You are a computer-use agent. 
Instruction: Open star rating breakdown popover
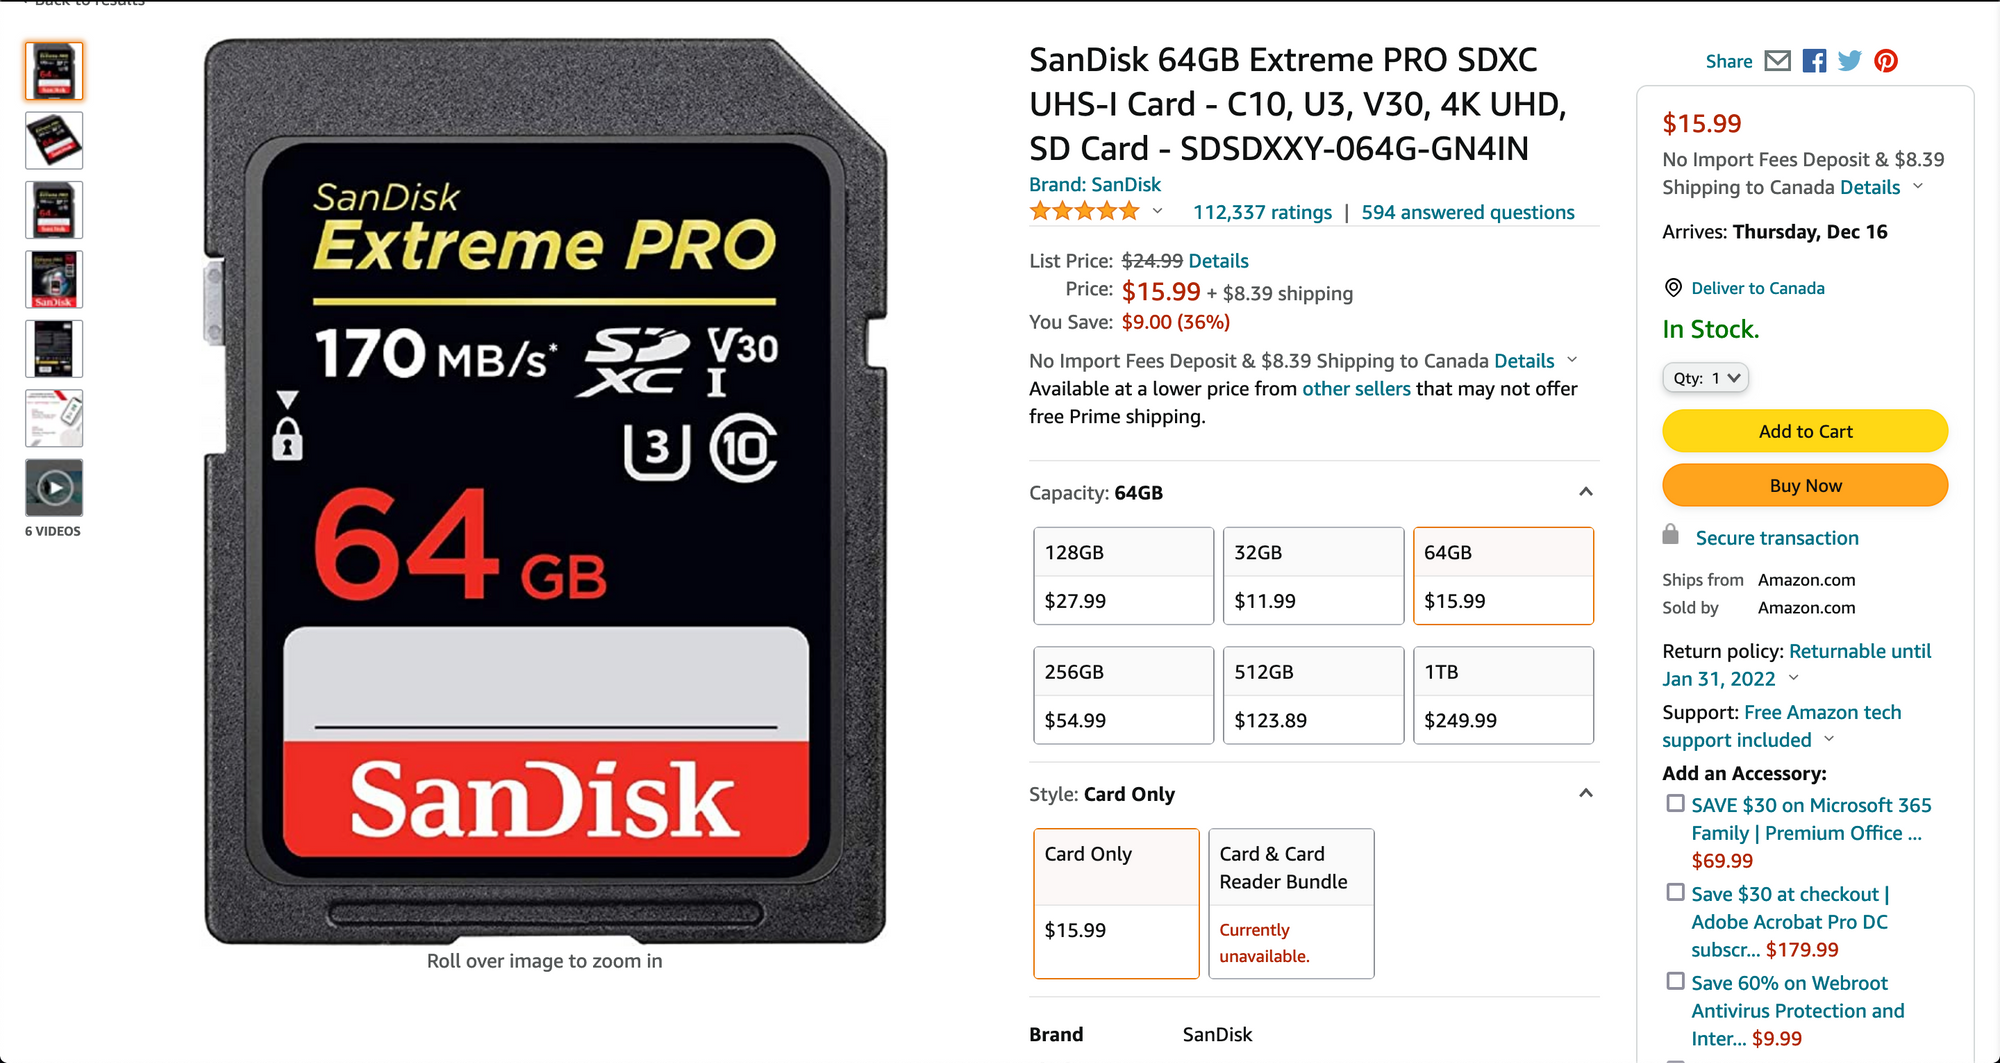click(1157, 211)
